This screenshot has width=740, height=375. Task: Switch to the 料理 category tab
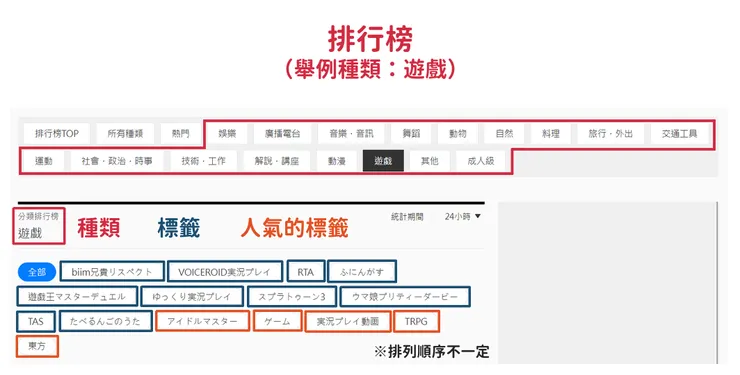pyautogui.click(x=551, y=134)
